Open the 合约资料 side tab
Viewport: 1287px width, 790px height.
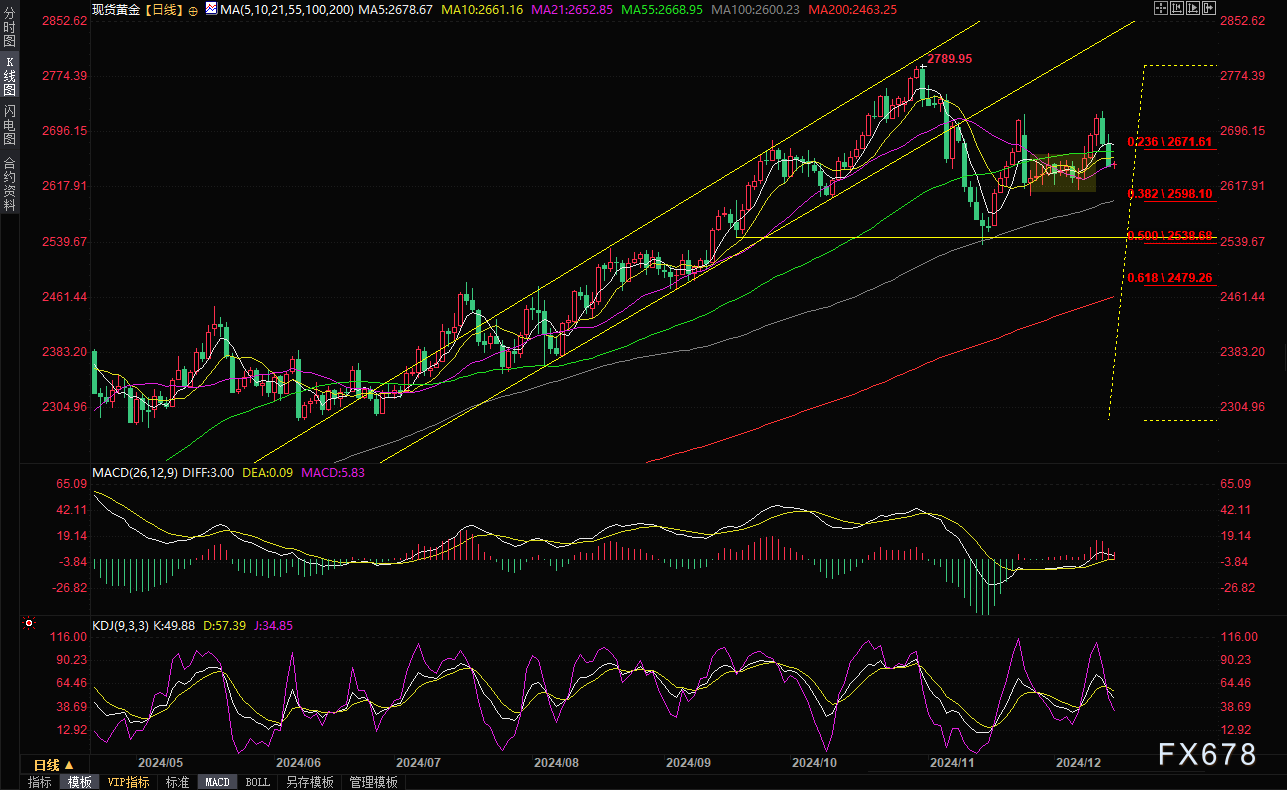coord(10,183)
